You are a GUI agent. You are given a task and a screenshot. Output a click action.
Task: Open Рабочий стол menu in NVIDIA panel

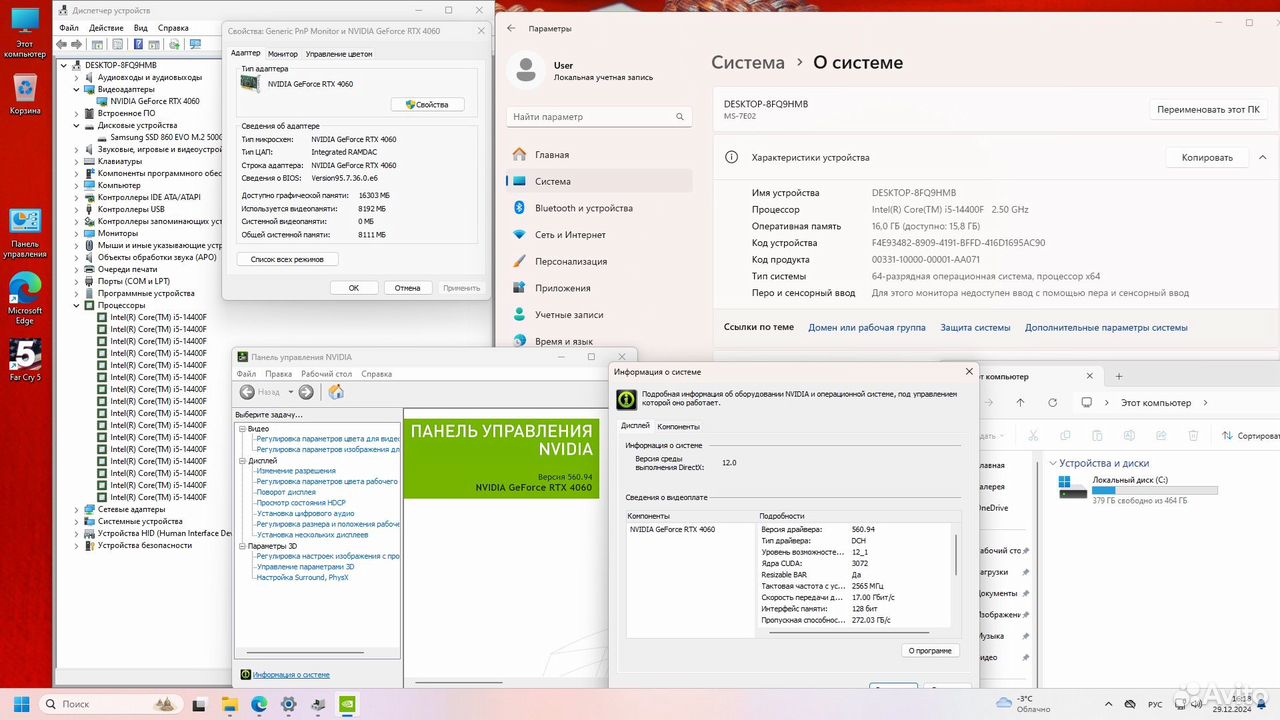coord(326,374)
